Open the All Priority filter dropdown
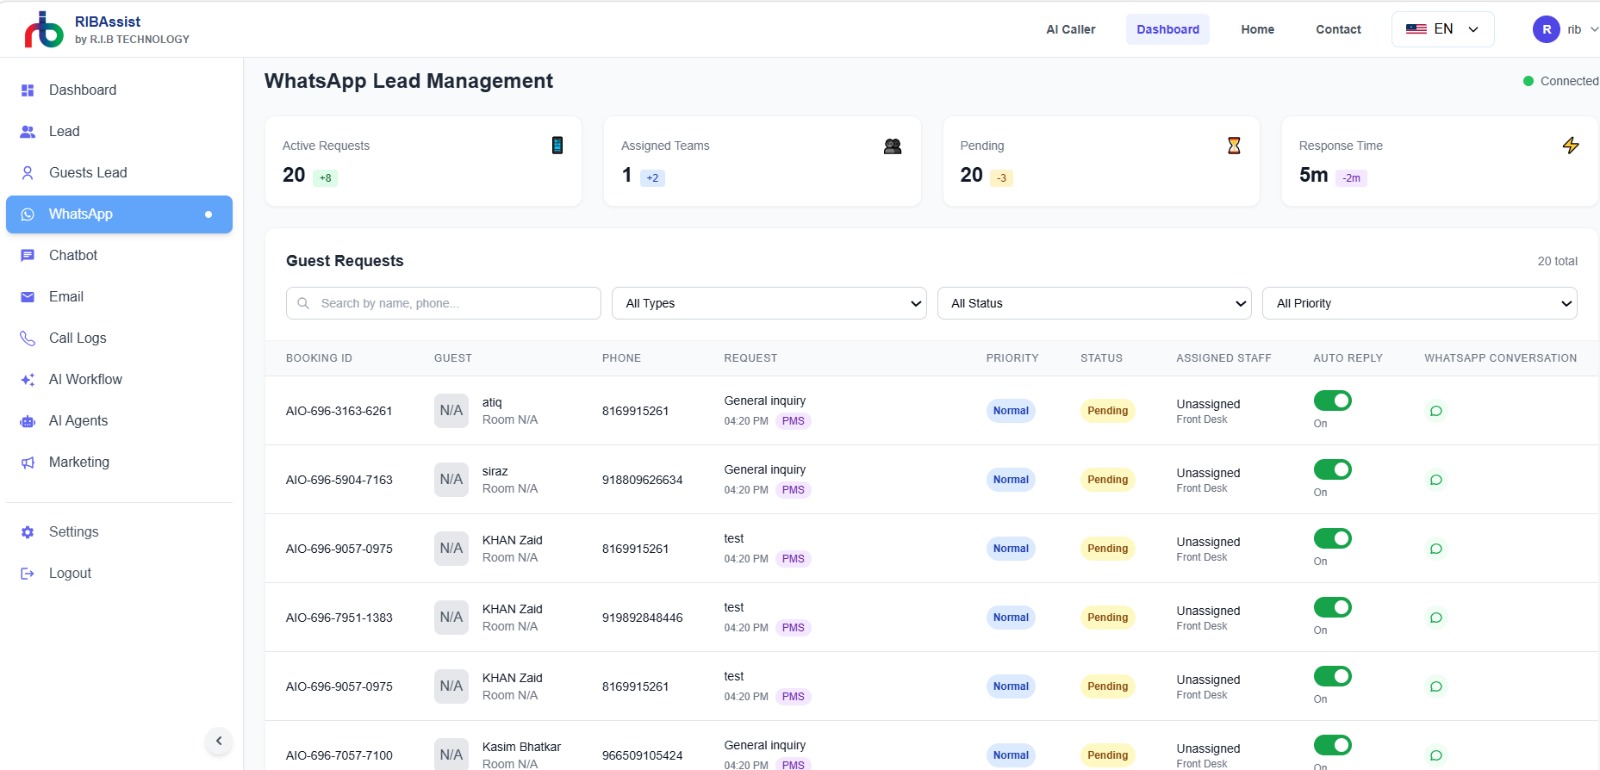The width and height of the screenshot is (1600, 770). (1420, 303)
